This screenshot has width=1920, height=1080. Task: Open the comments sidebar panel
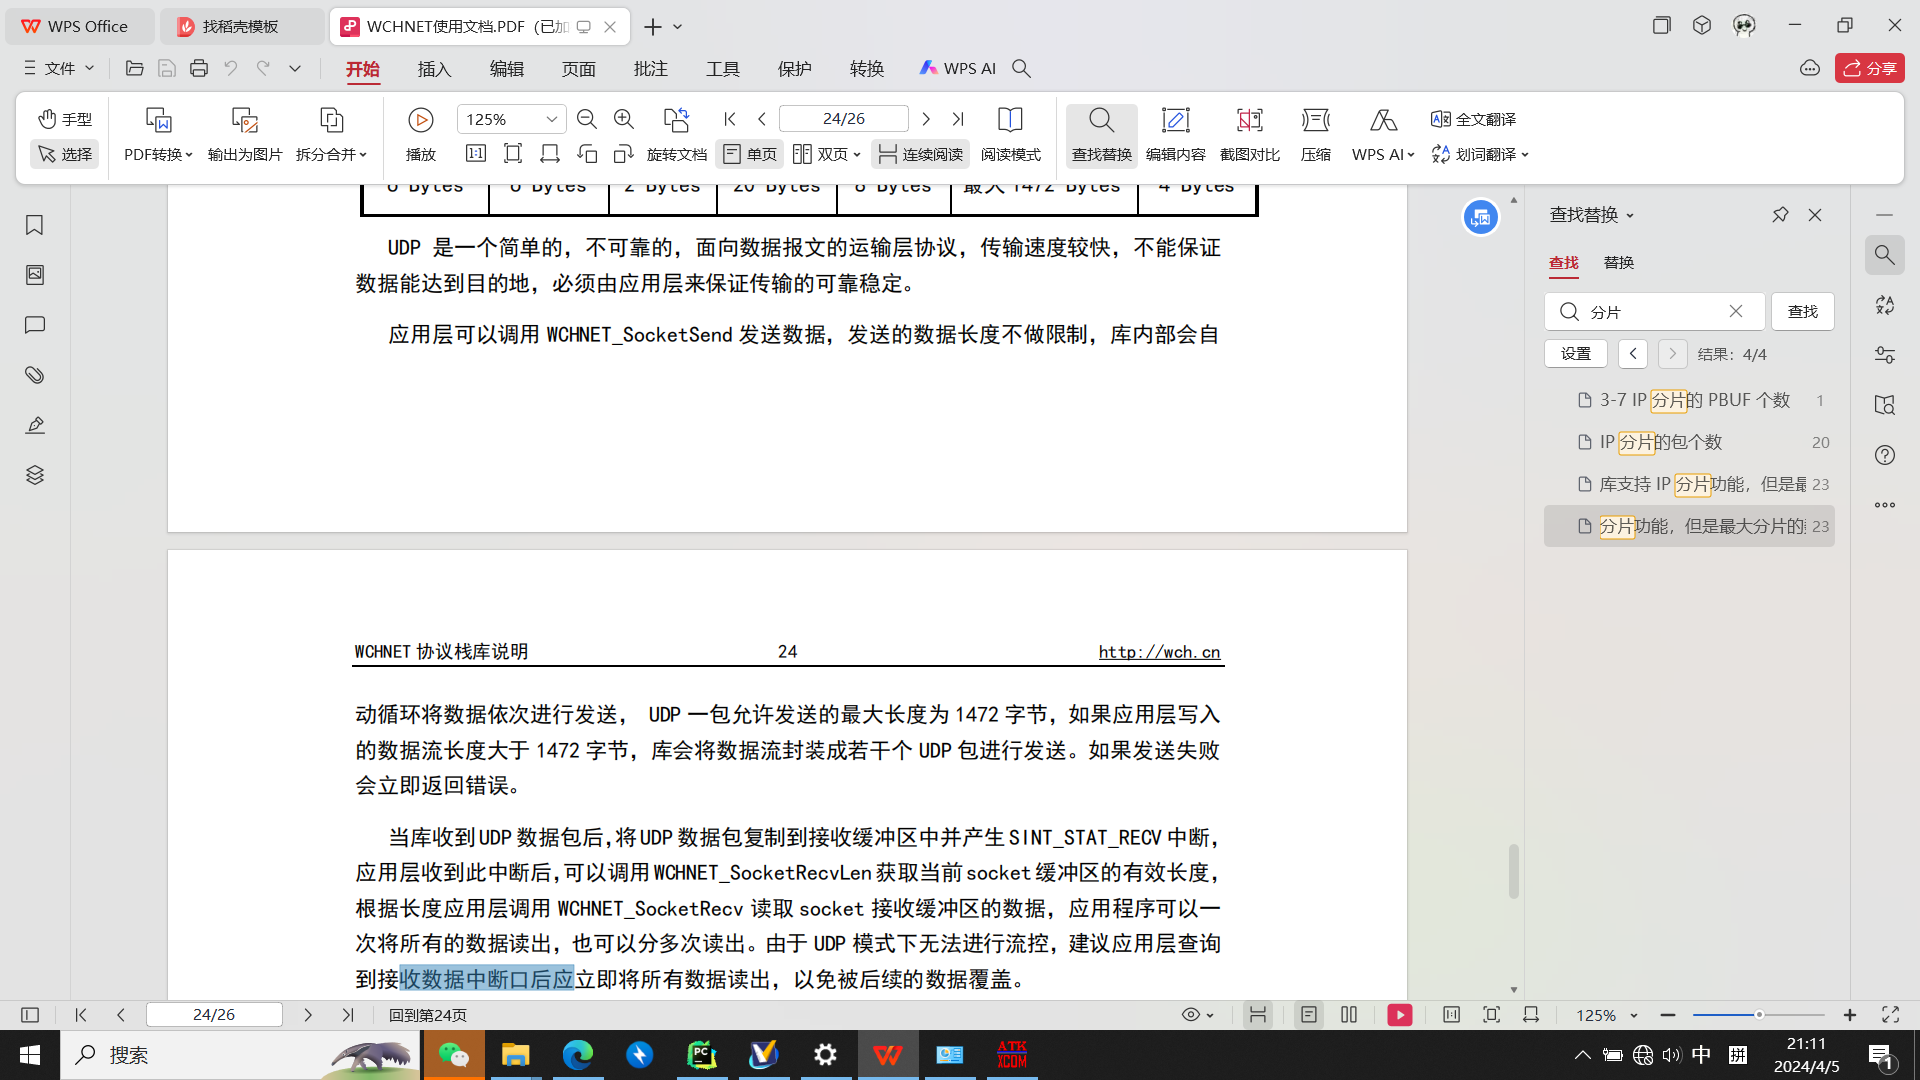(35, 325)
